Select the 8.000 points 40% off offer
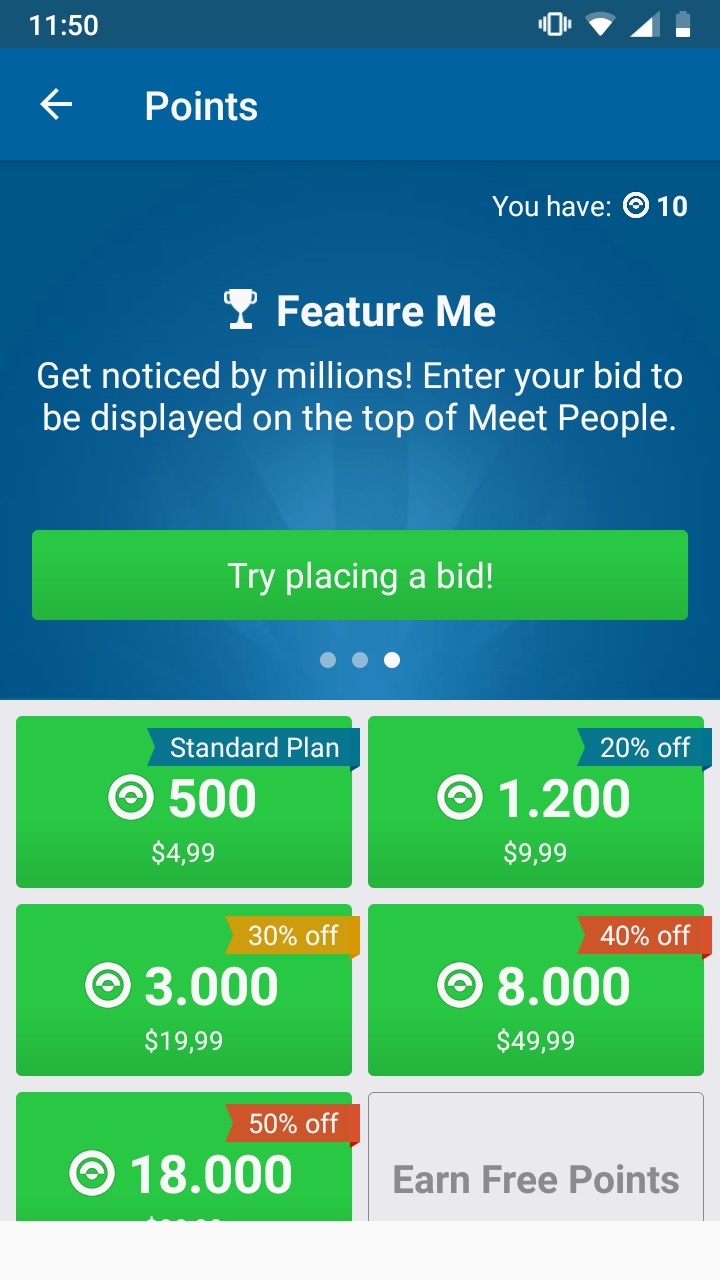Viewport: 720px width, 1280px height. coord(536,989)
